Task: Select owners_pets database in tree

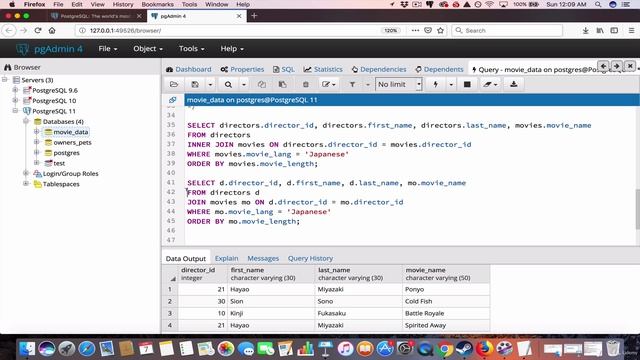Action: click(x=72, y=142)
